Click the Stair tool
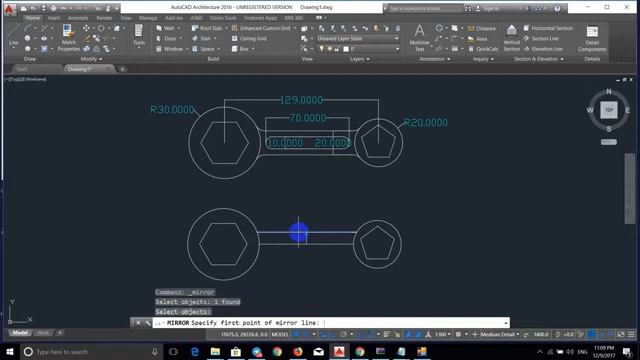This screenshot has width=640, height=360. pyautogui.click(x=202, y=38)
